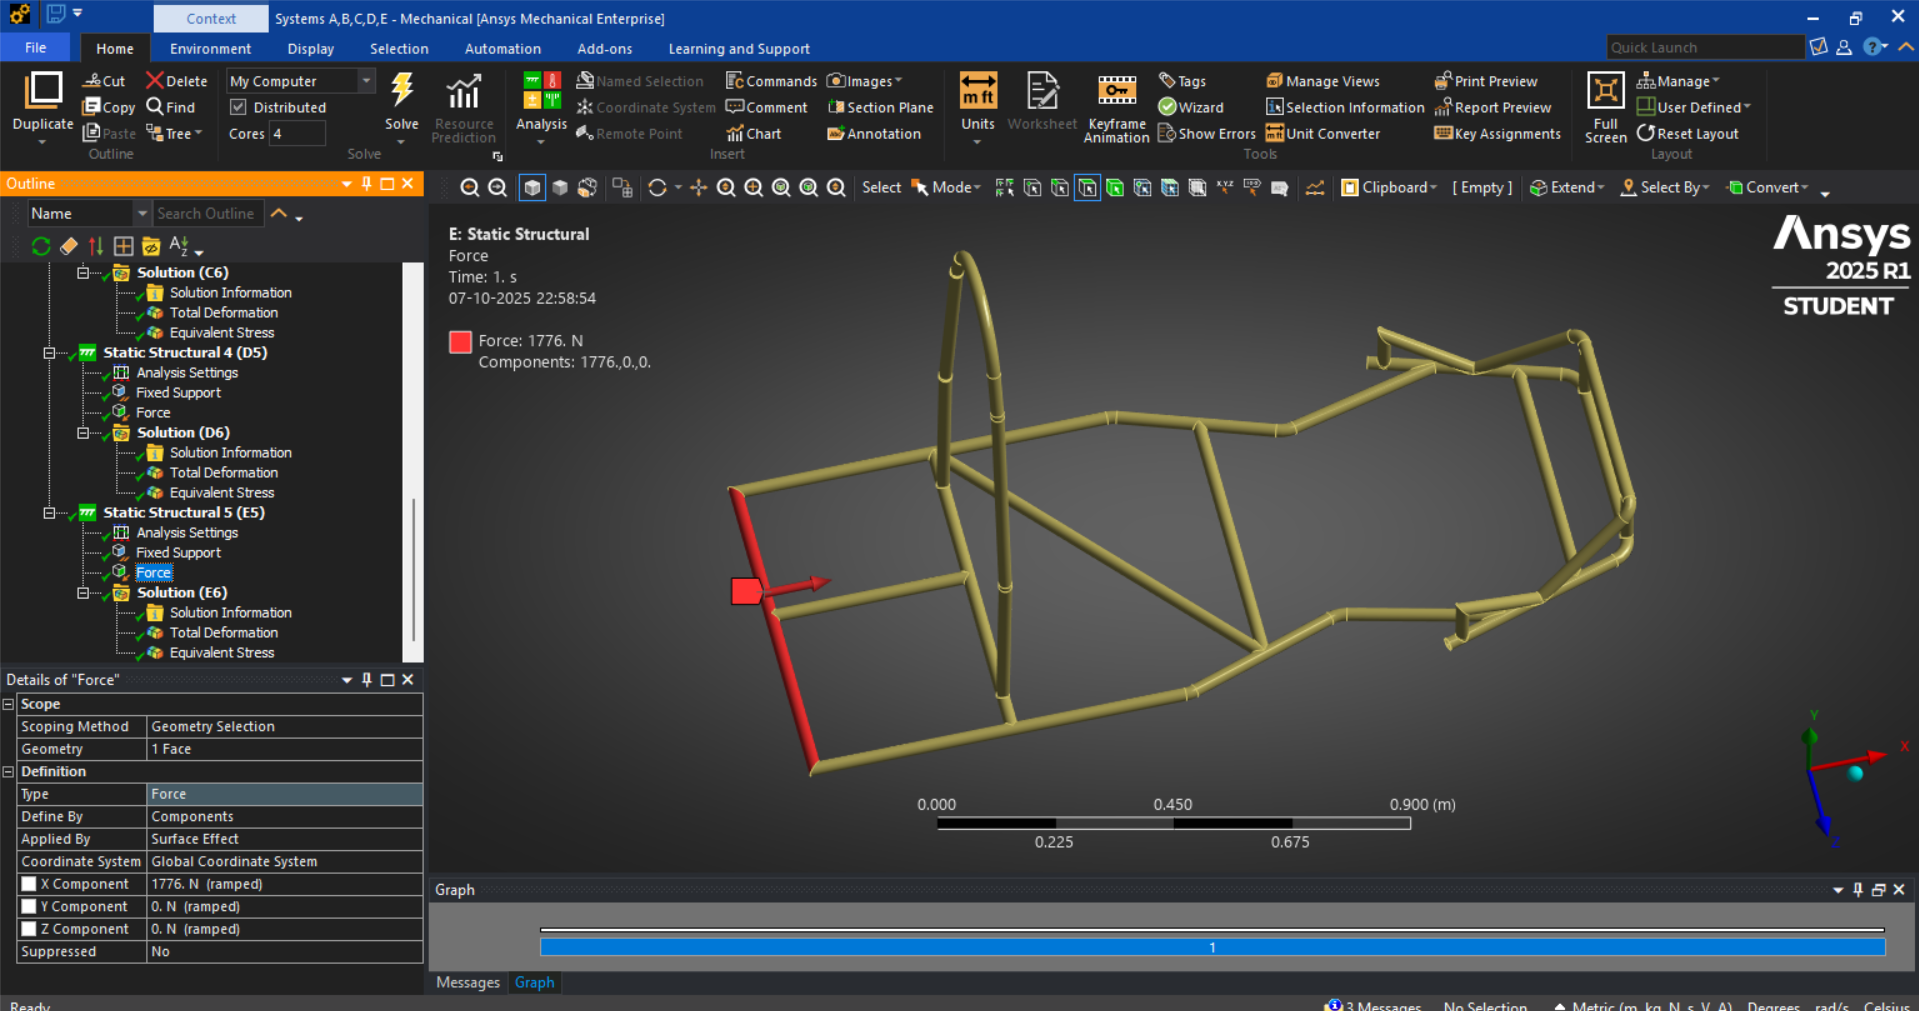The height and width of the screenshot is (1011, 1919).
Task: Open the Add-ons ribbon tab
Action: click(605, 48)
